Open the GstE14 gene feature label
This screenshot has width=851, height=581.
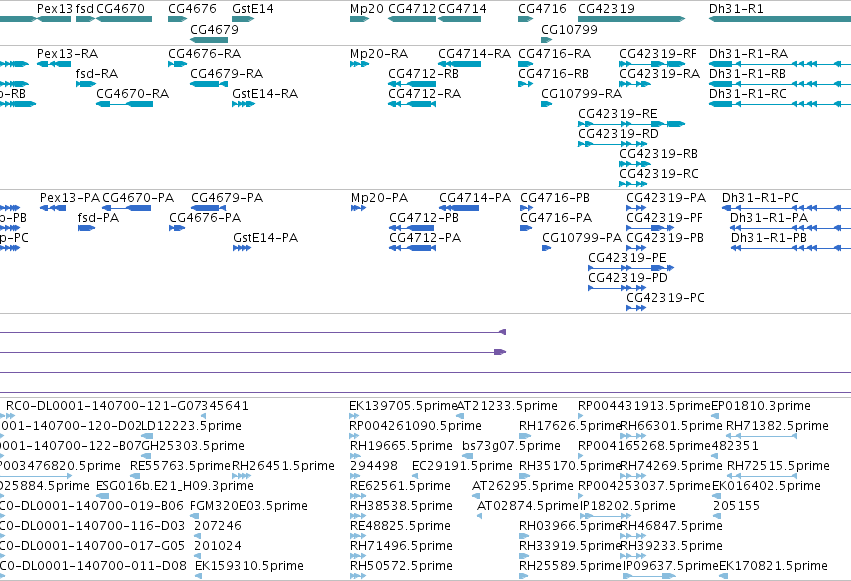pyautogui.click(x=252, y=9)
